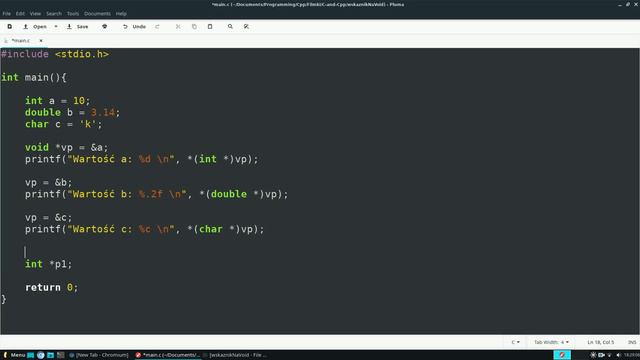Open the Help menu
Image resolution: width=640 pixels, height=360 pixels.
(x=121, y=13)
